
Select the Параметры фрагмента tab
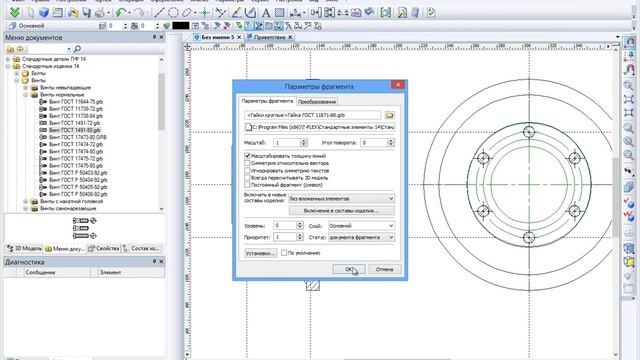click(267, 101)
